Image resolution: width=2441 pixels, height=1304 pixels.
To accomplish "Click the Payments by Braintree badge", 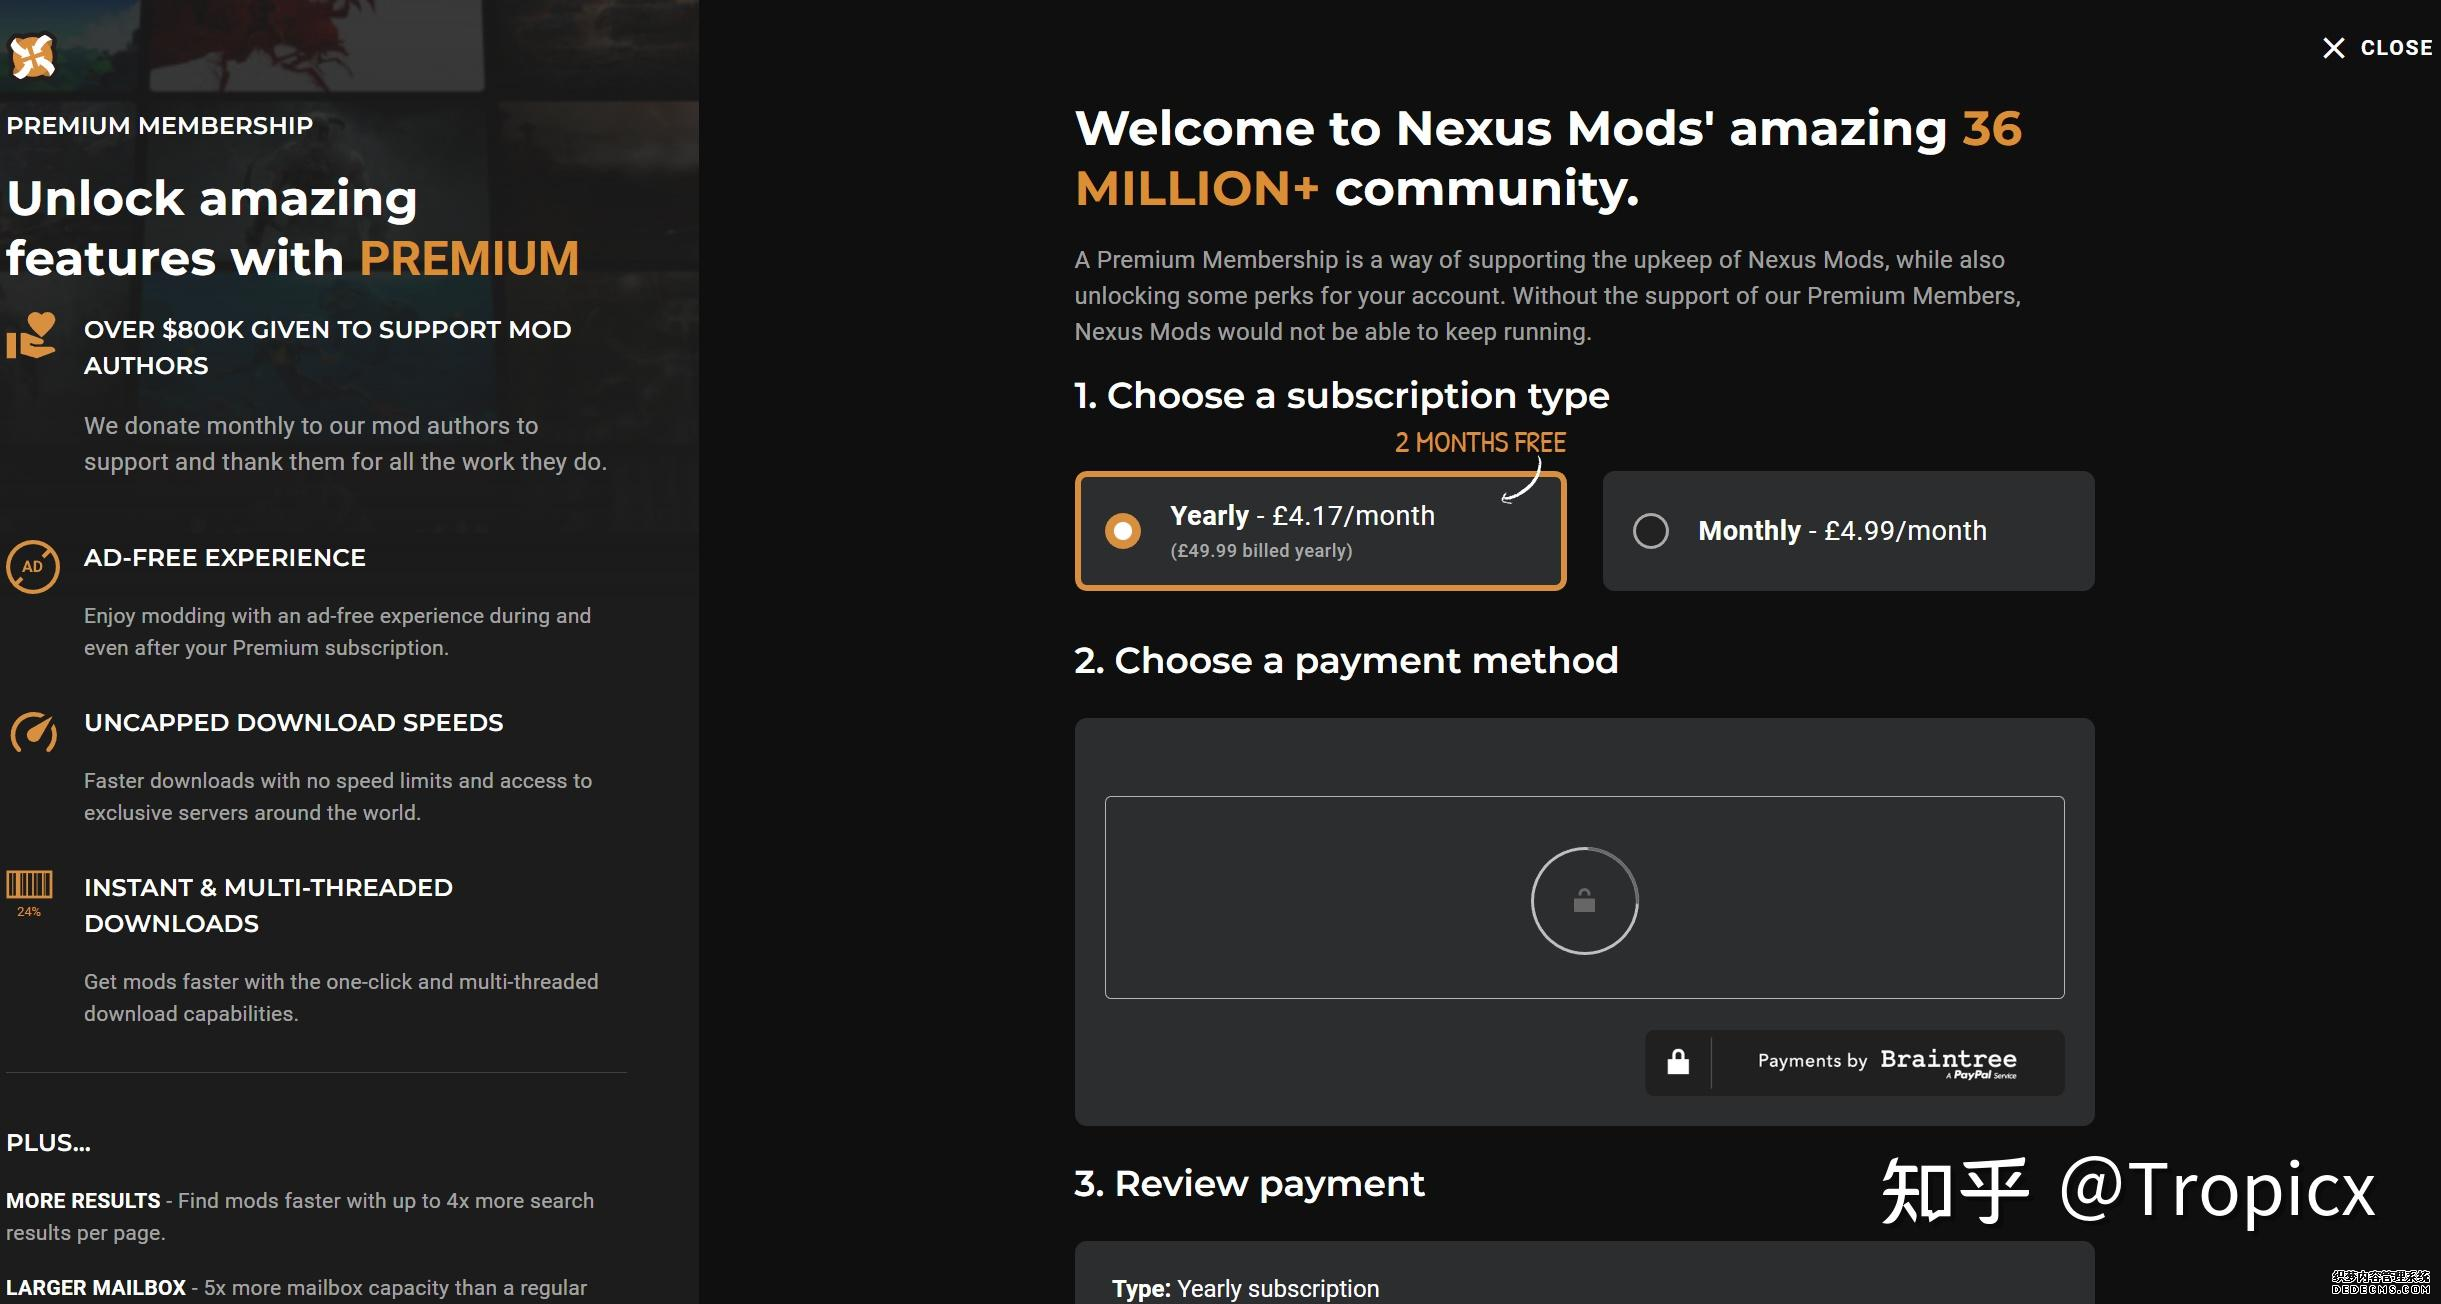I will click(1886, 1062).
